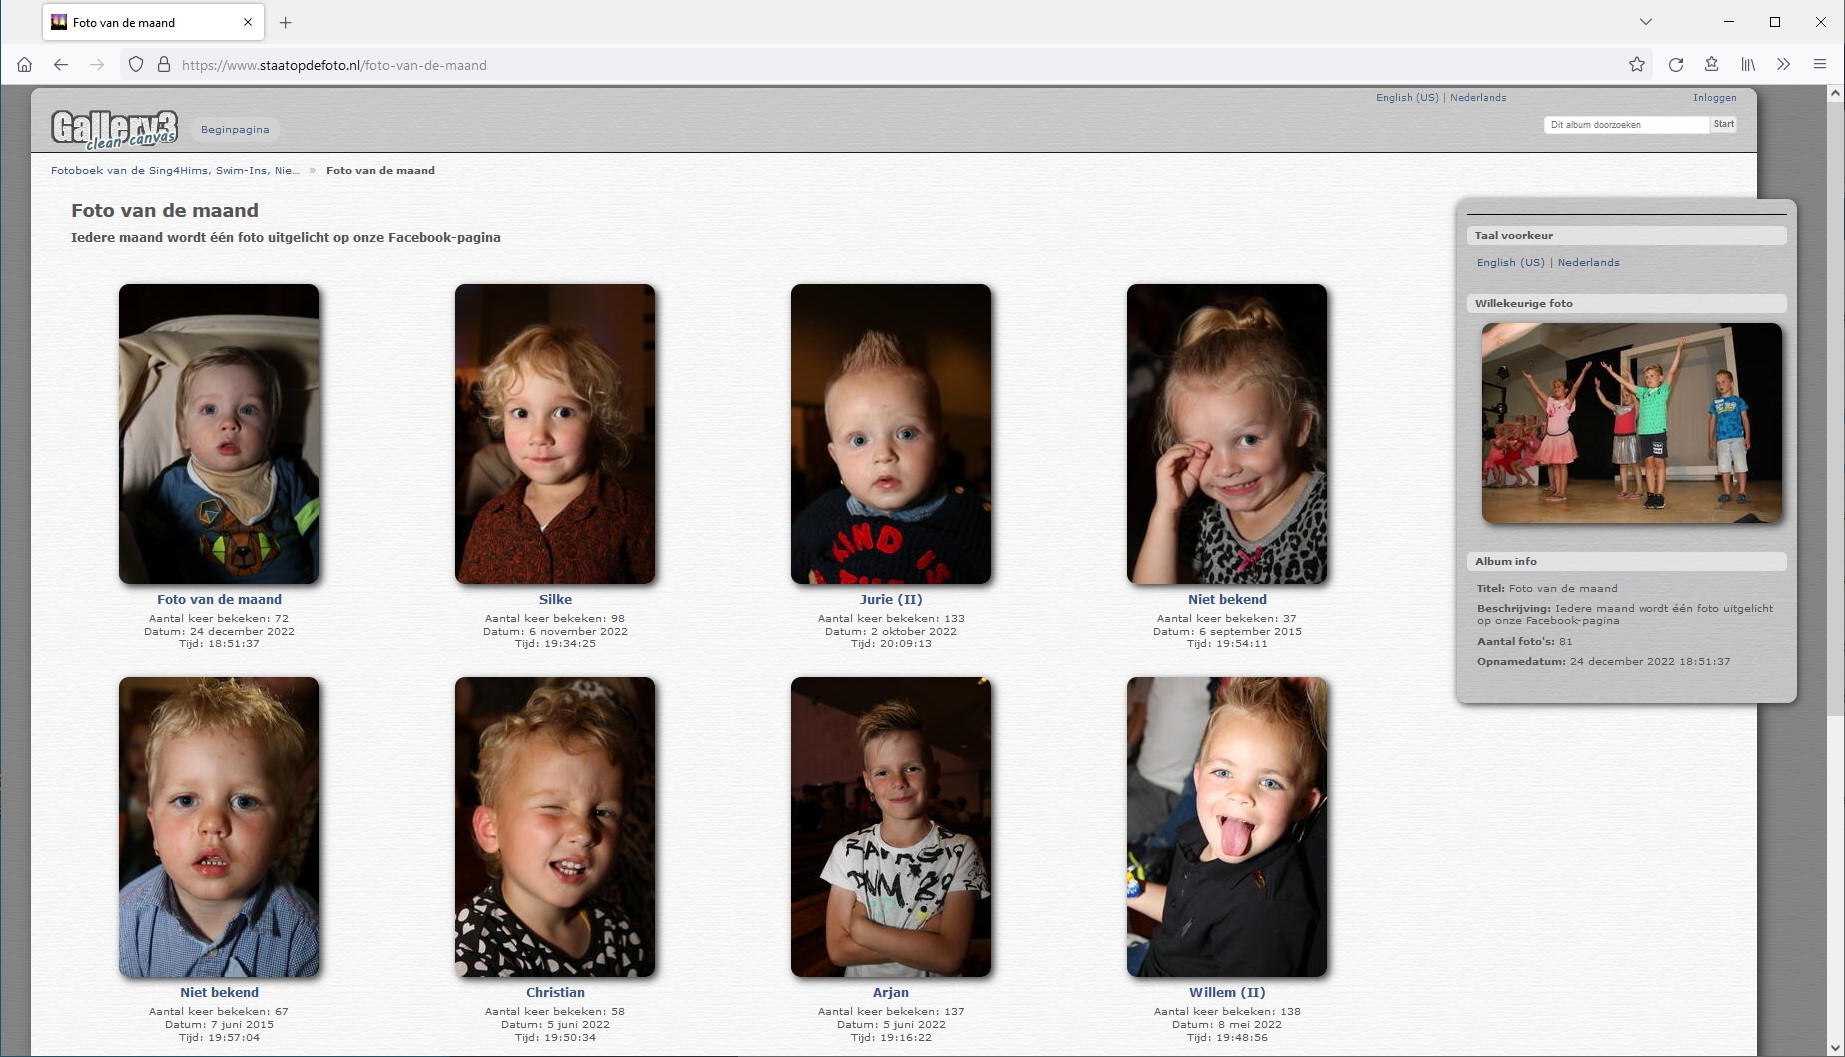The width and height of the screenshot is (1845, 1057).
Task: Open the Firefox hamburger menu
Action: (1820, 65)
